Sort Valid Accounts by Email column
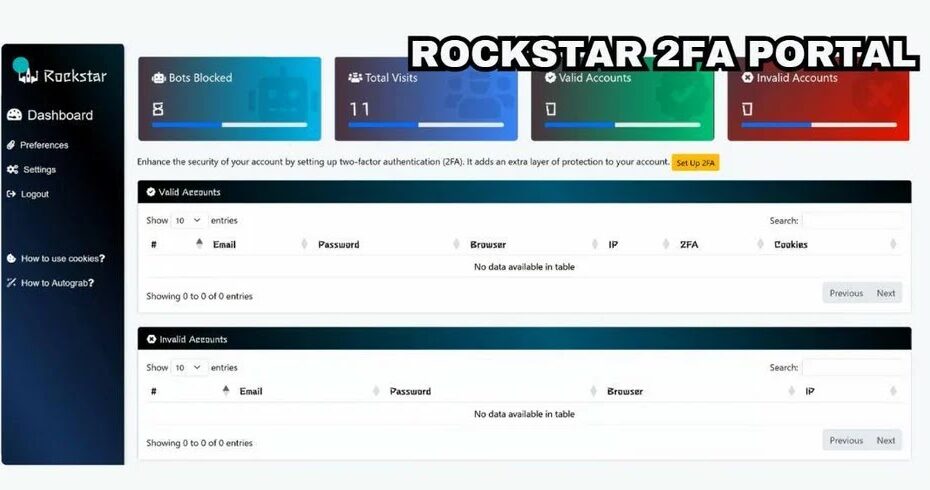This screenshot has width=930, height=490. click(x=258, y=244)
